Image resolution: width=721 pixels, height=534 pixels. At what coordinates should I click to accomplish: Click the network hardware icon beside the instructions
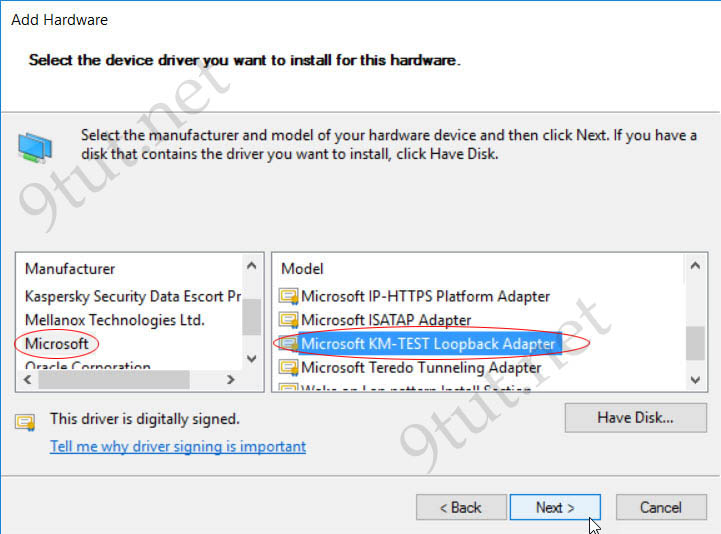point(36,147)
